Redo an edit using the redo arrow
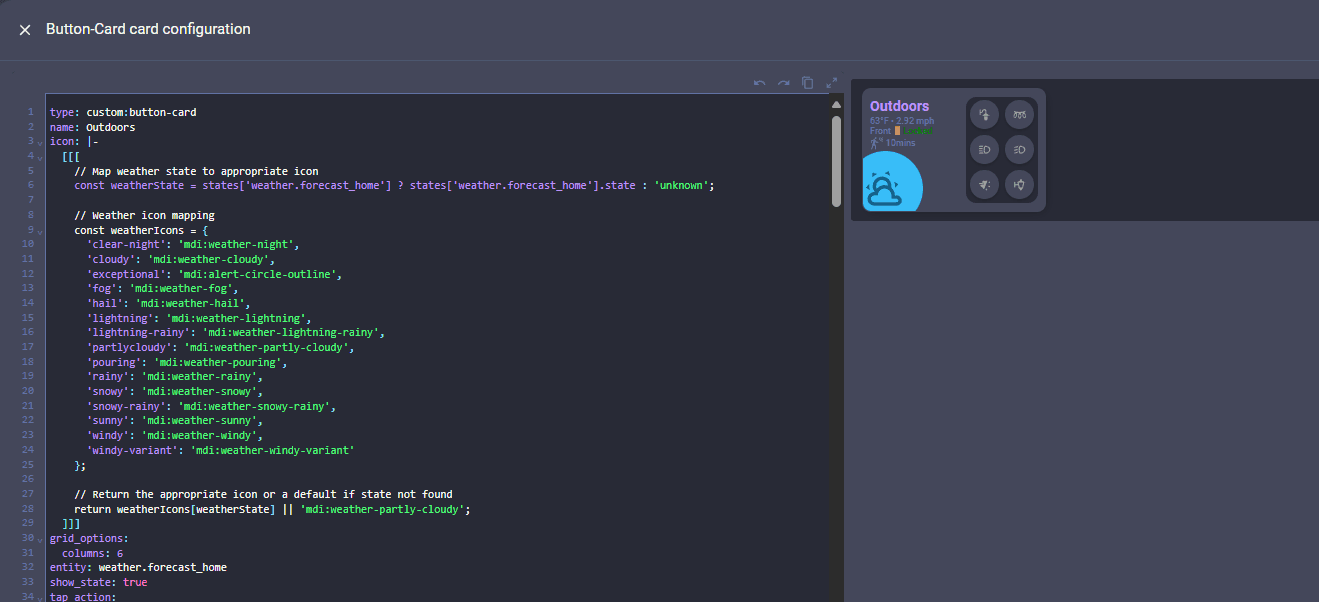The width and height of the screenshot is (1319, 602). [783, 83]
